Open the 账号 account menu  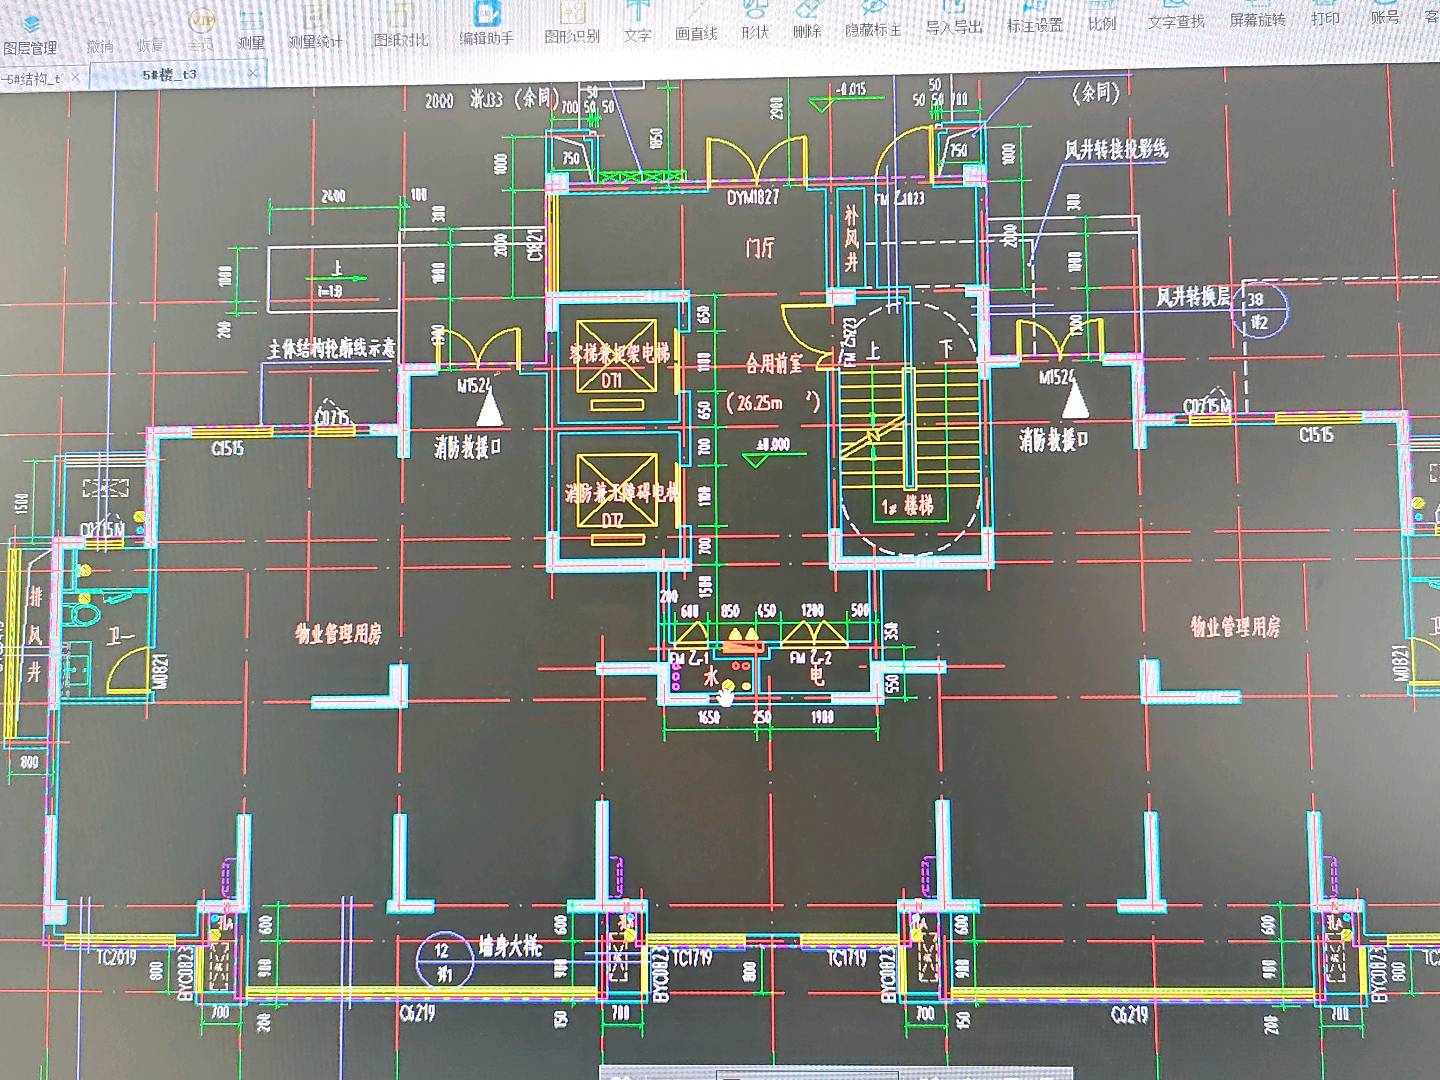(x=1385, y=12)
